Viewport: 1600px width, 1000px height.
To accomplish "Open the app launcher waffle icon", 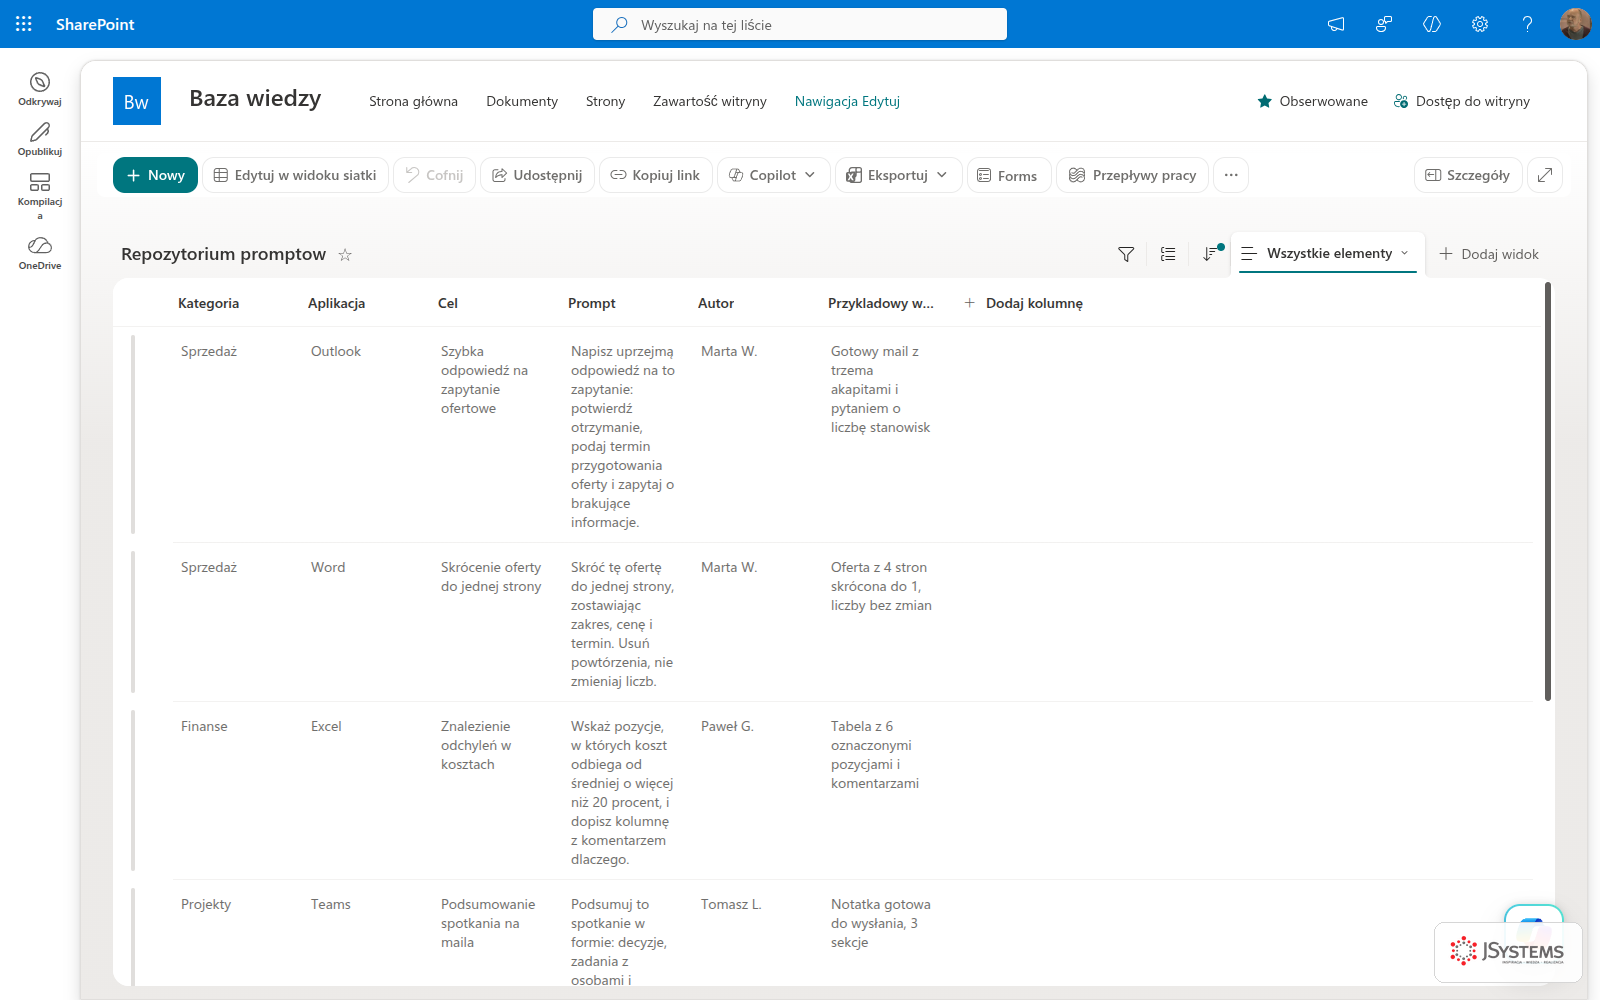I will (x=24, y=24).
